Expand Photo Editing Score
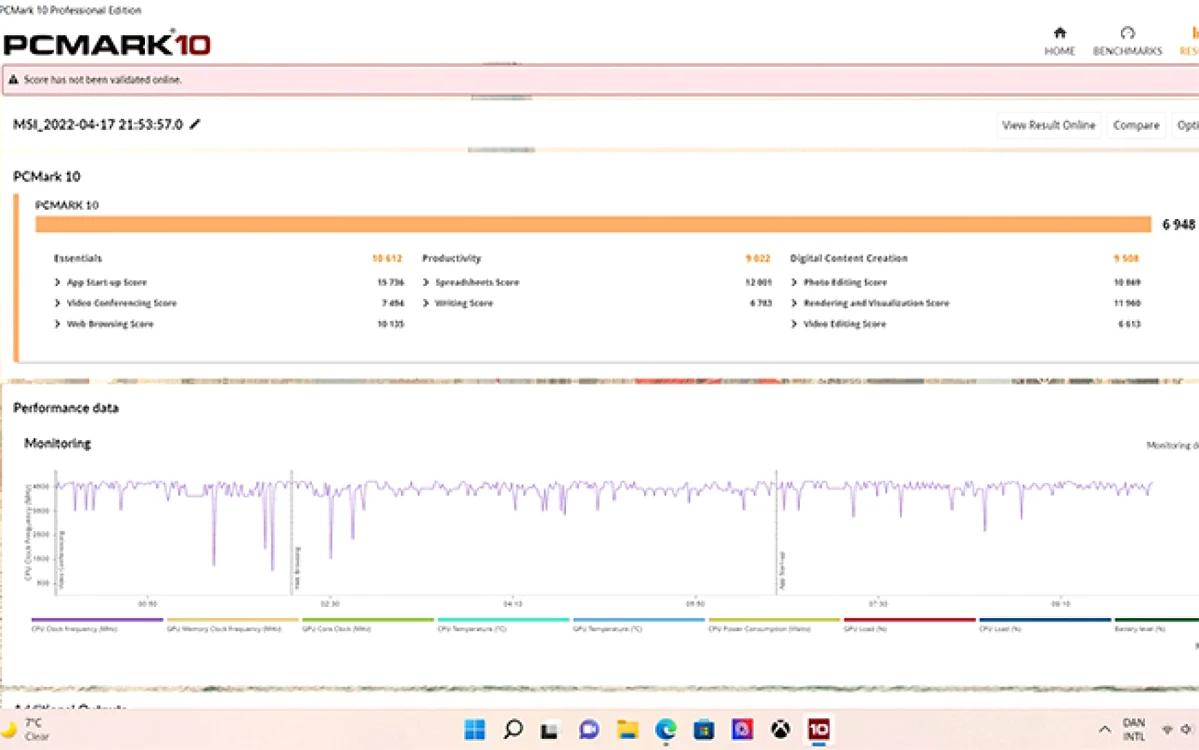Screen dimensions: 1199x750 tap(794, 282)
